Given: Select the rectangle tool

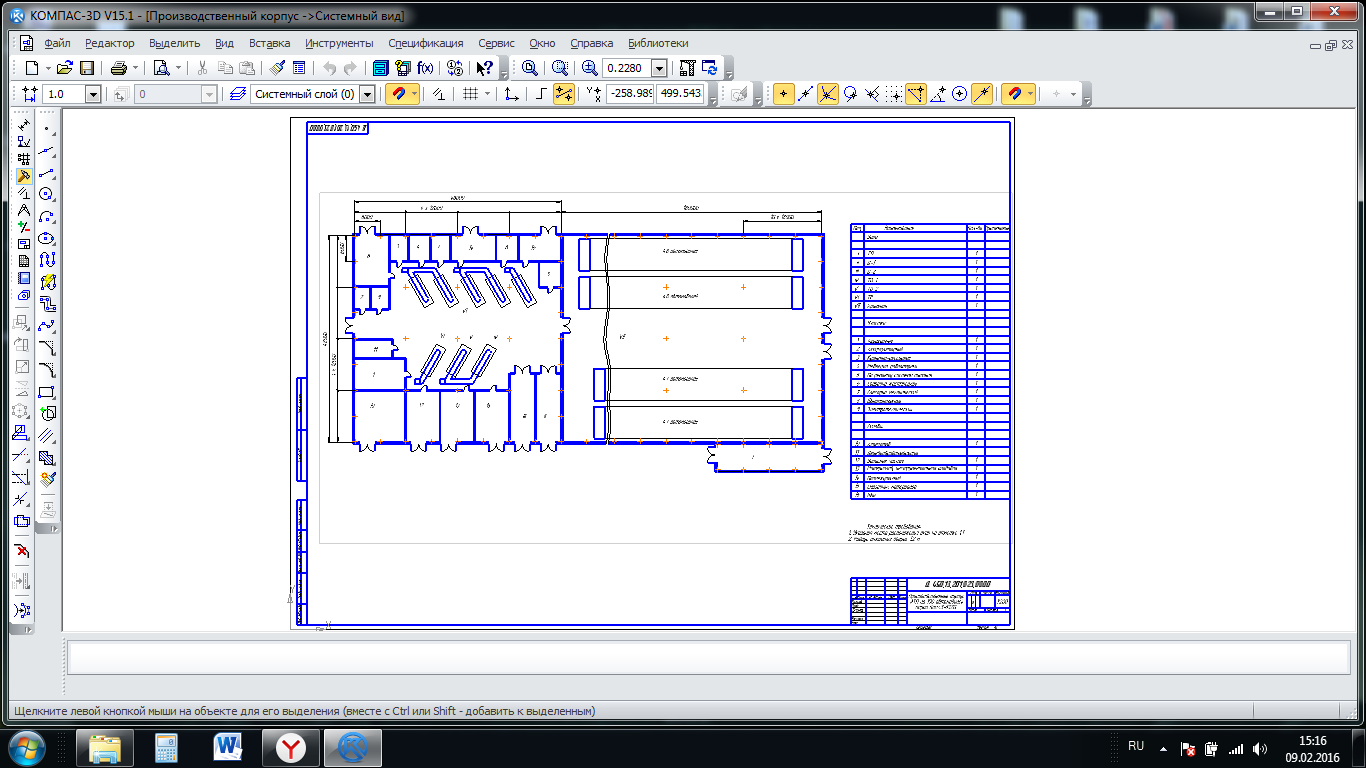Looking at the screenshot, I should click(46, 392).
